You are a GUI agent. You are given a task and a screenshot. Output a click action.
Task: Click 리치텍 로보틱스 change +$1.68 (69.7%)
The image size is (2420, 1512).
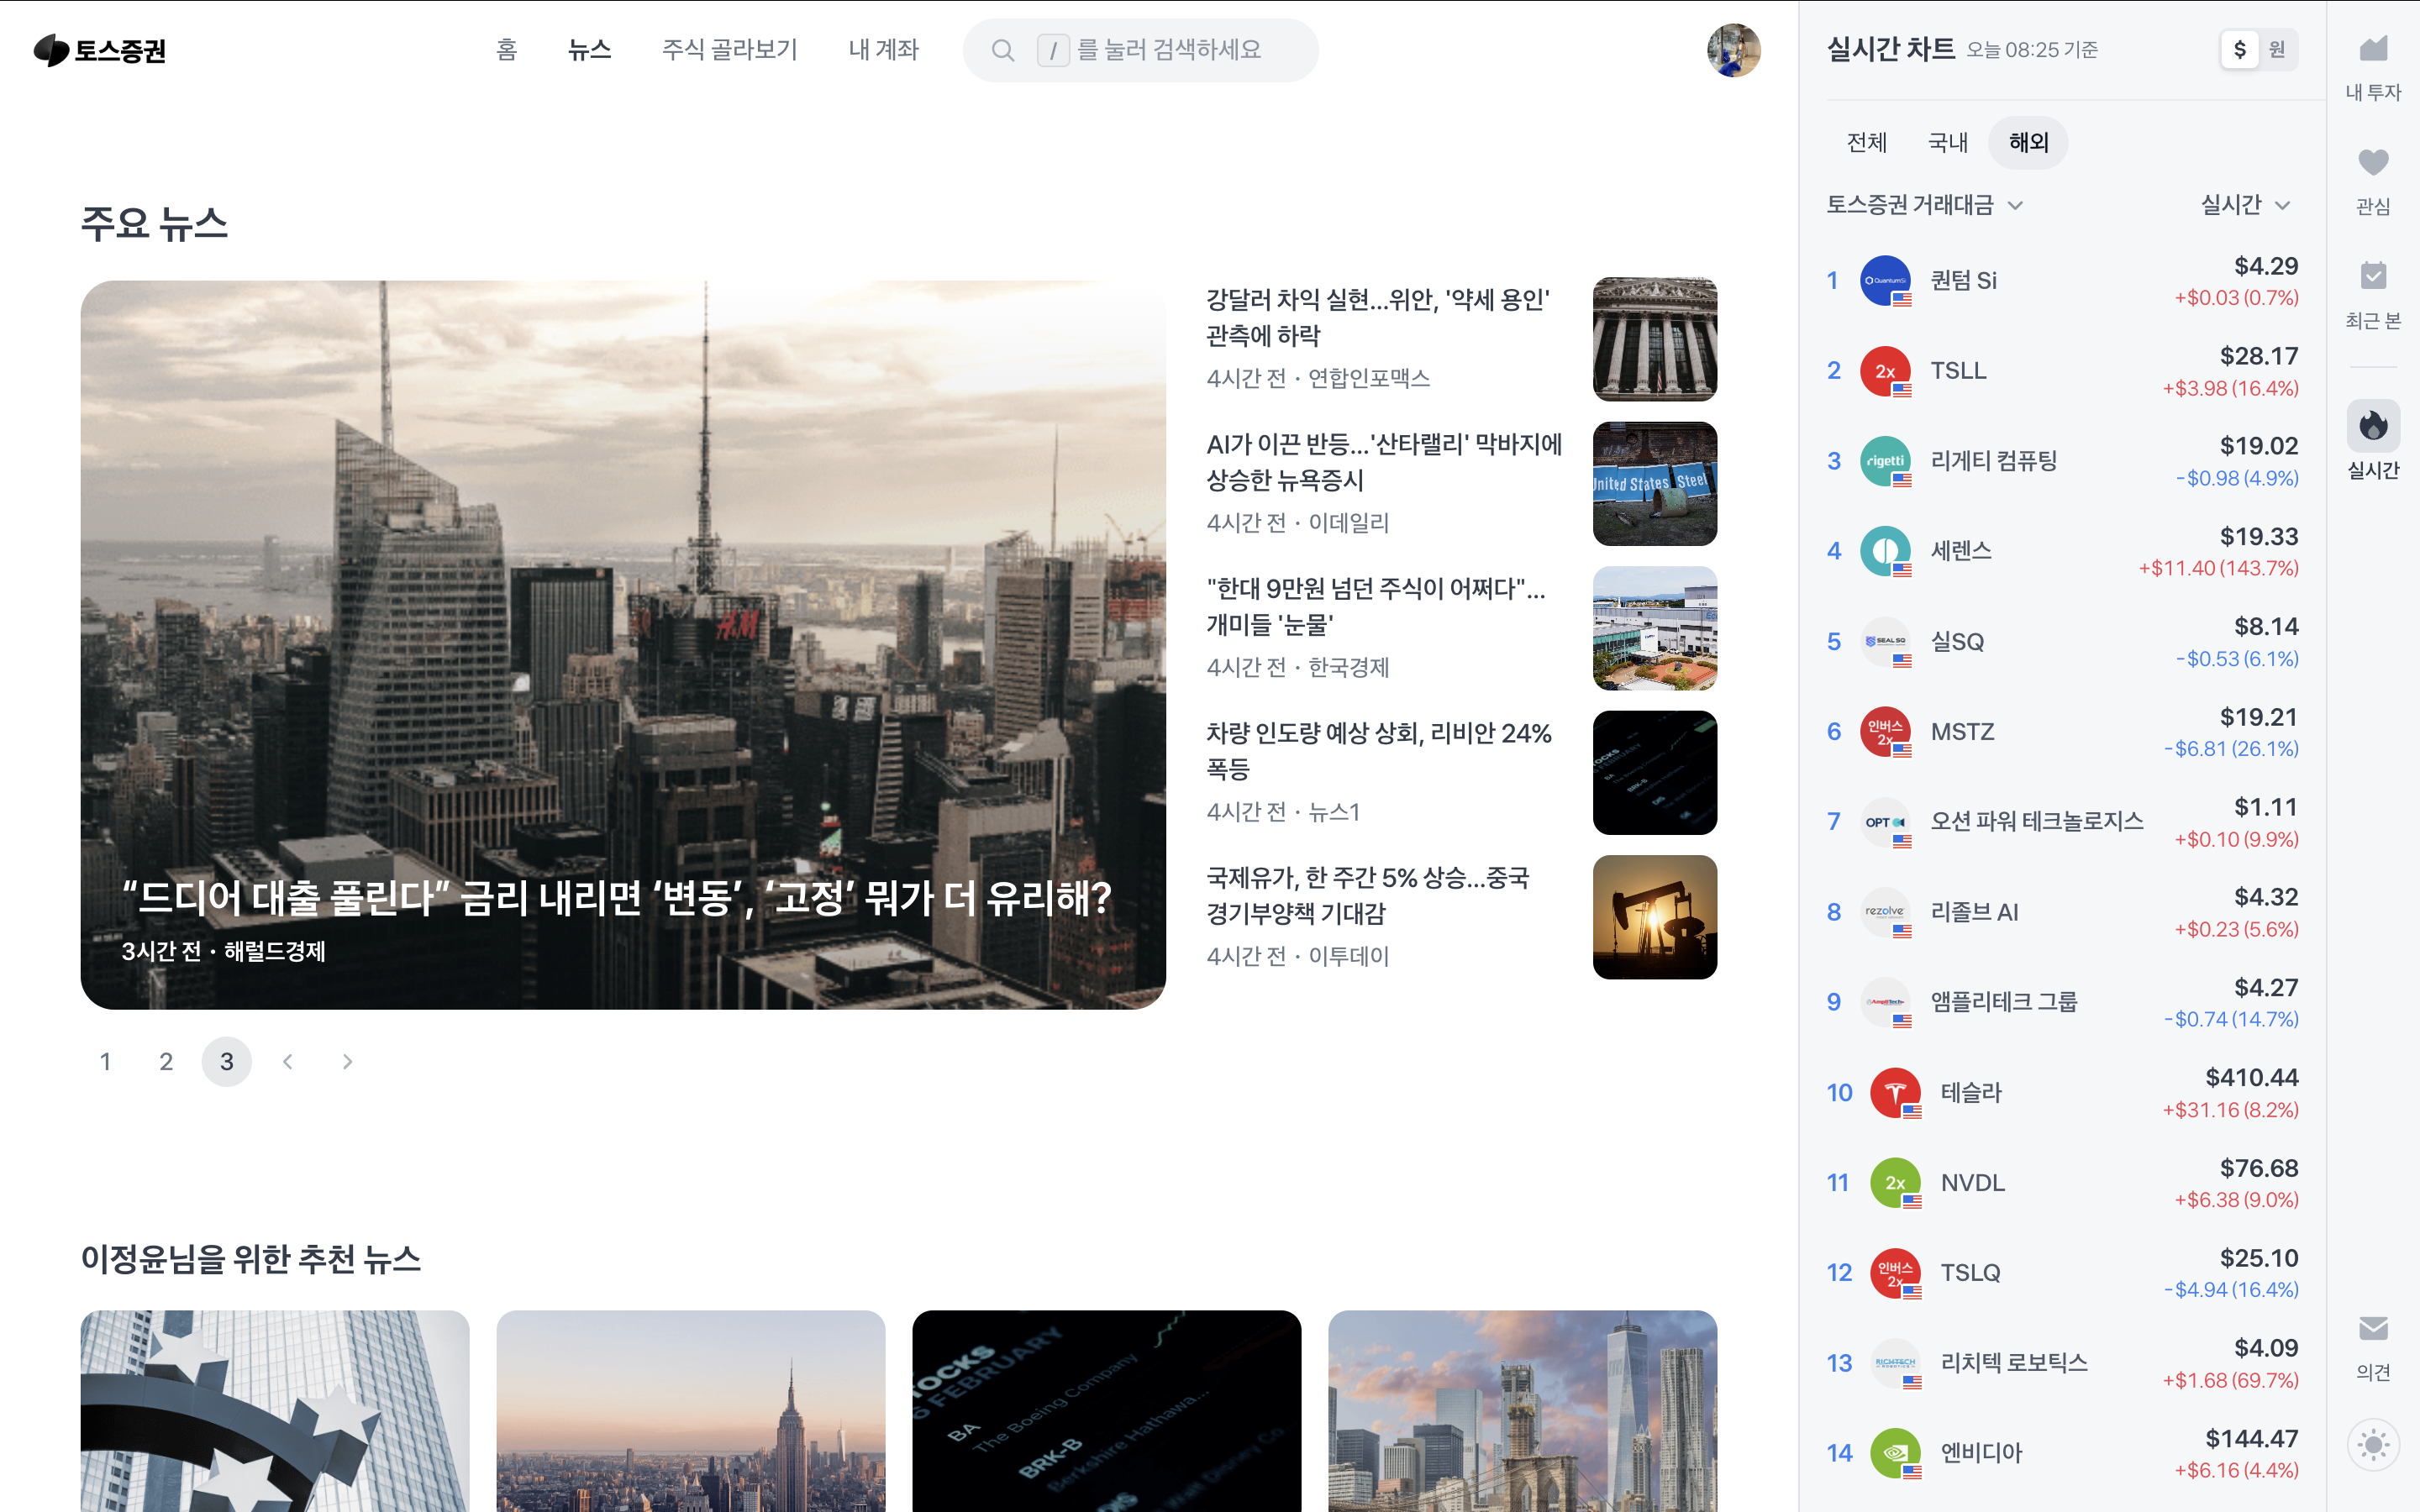[2230, 1381]
